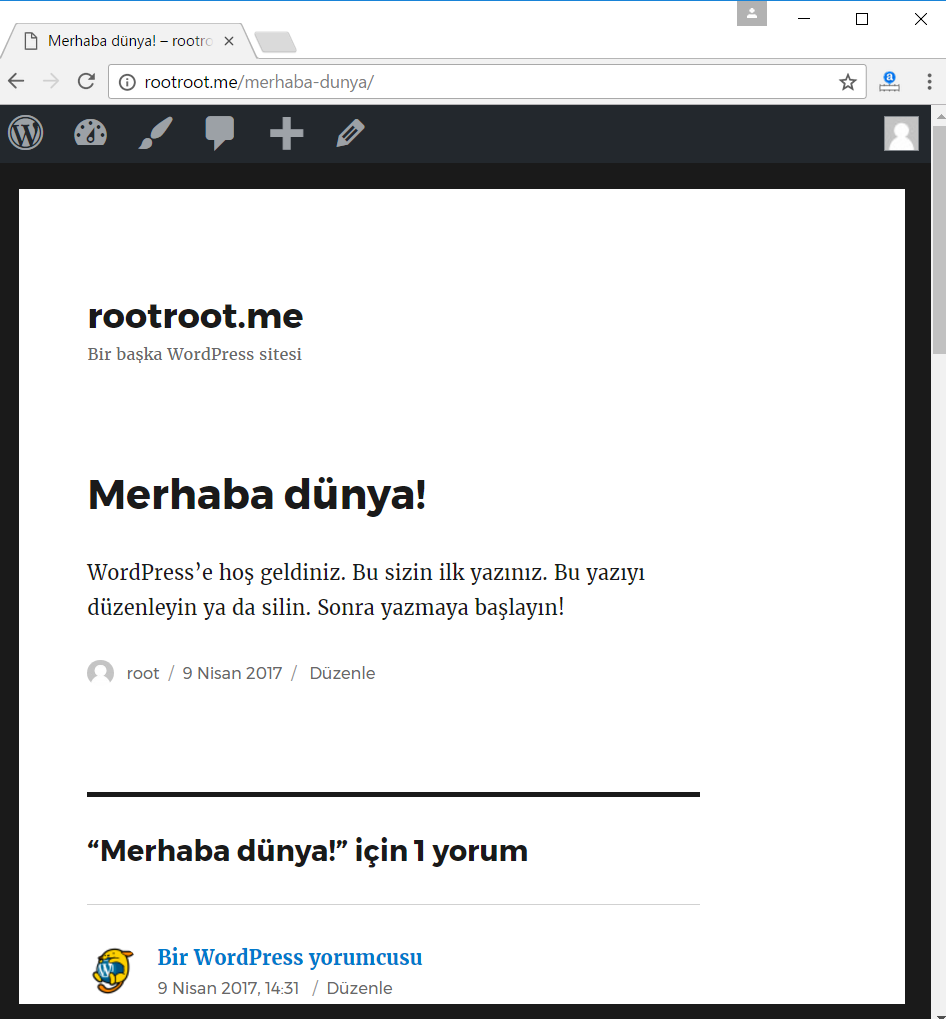Viewport: 946px width, 1019px height.
Task: Bookmark this page with star icon
Action: pos(847,82)
